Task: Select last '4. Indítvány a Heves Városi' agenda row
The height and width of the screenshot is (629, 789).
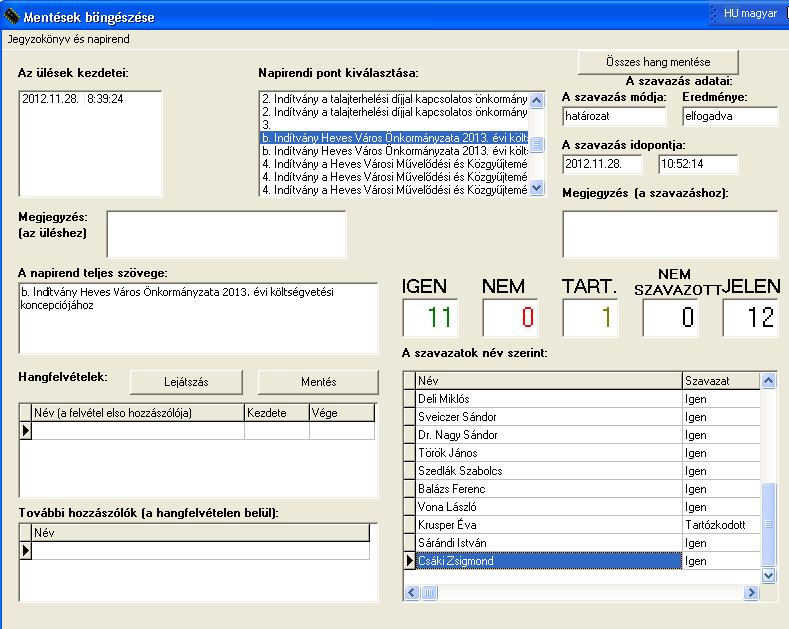Action: click(395, 190)
